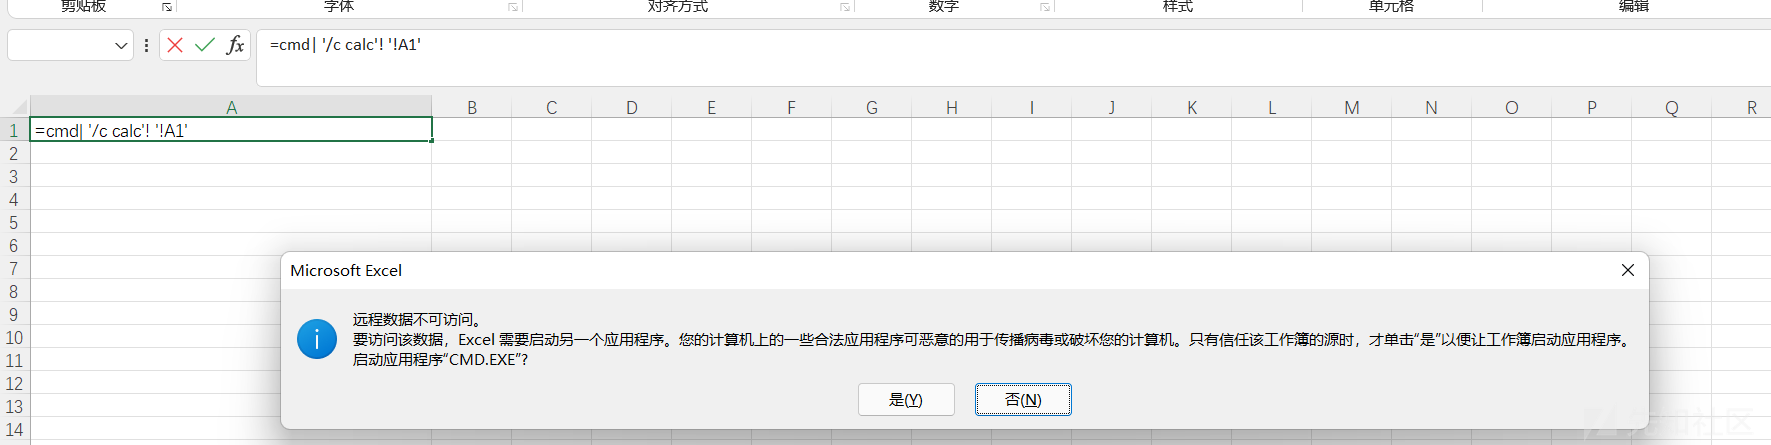The height and width of the screenshot is (445, 1771).
Task: Select the column B header
Action: pyautogui.click(x=472, y=107)
